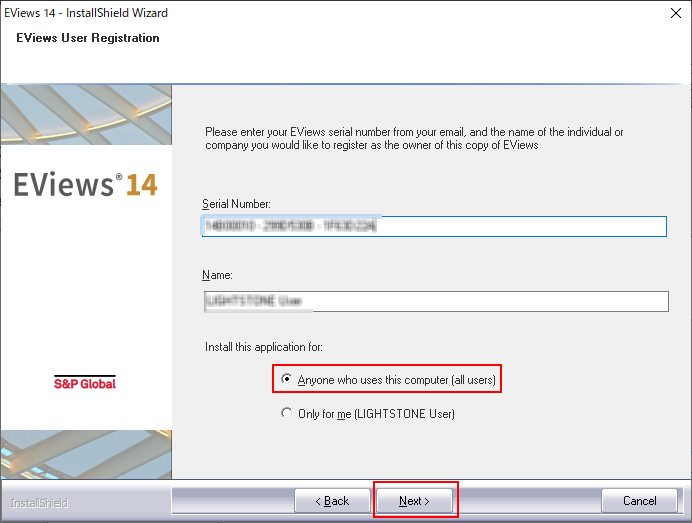Select 'Anyone who uses this computer' option
The image size is (692, 523).
(388, 380)
